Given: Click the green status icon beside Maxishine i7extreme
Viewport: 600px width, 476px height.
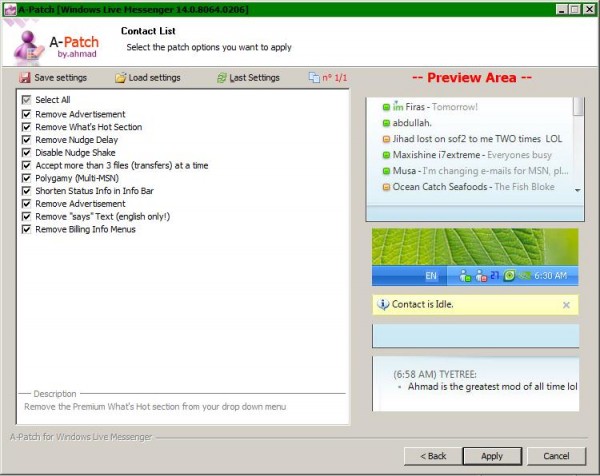Looking at the screenshot, I should (386, 155).
